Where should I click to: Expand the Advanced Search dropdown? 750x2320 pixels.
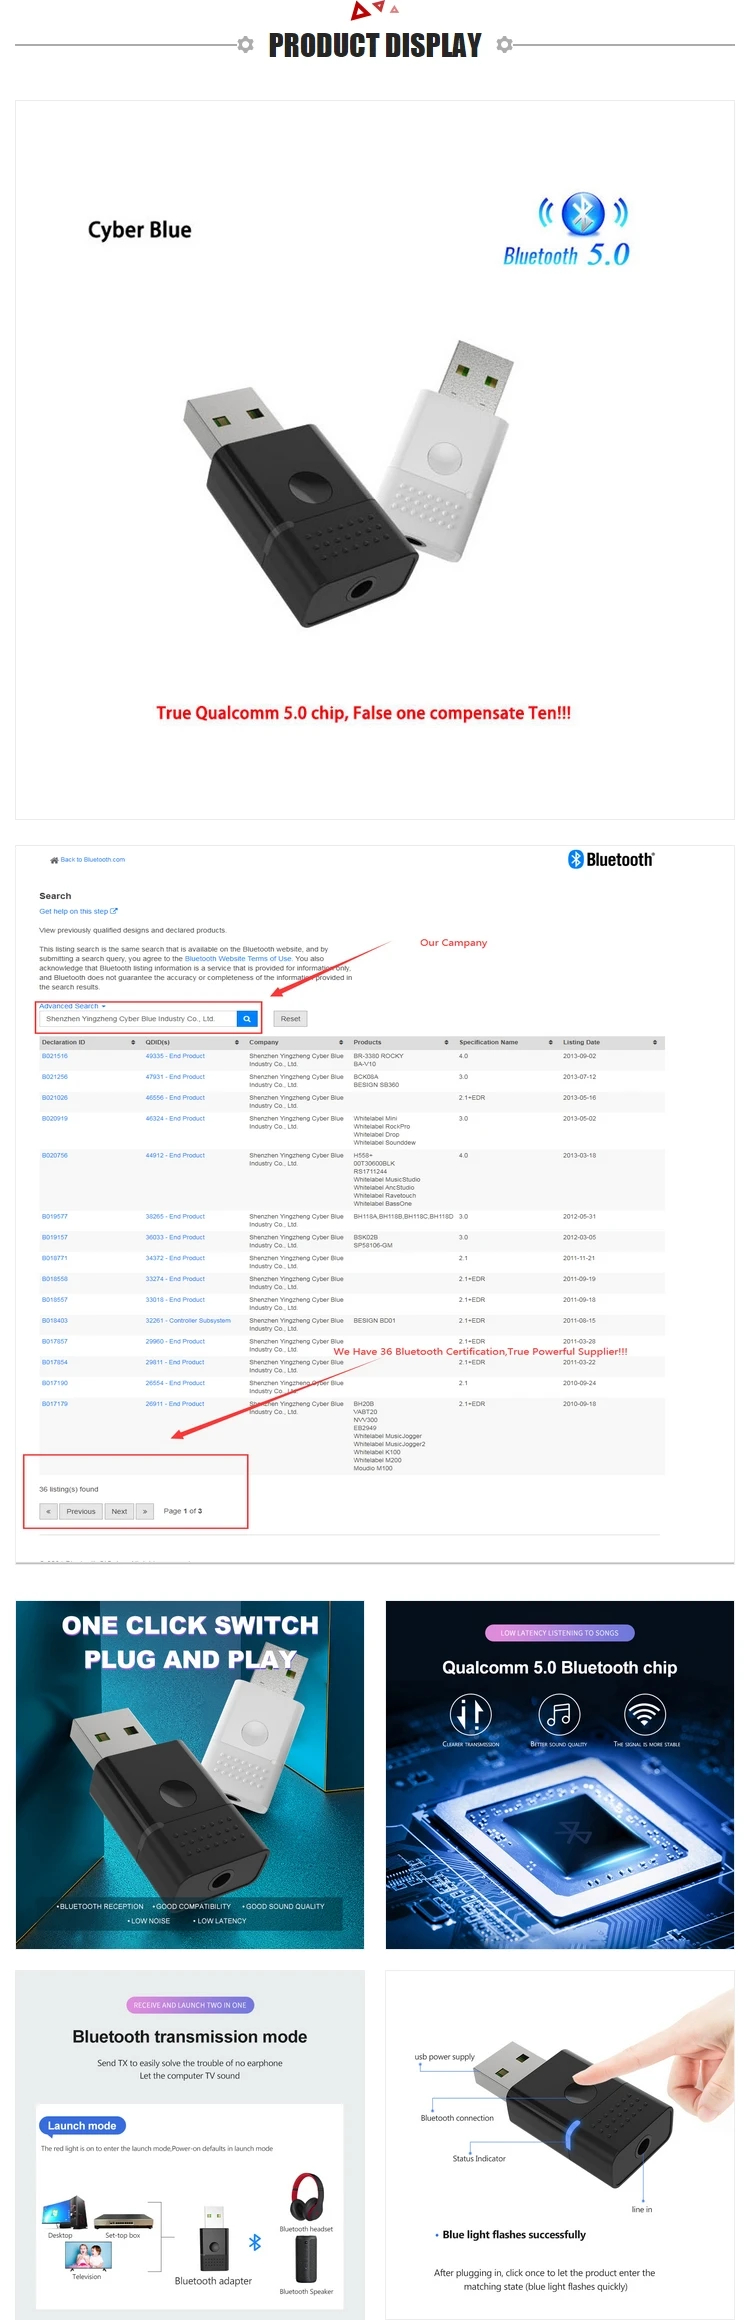pos(72,1006)
